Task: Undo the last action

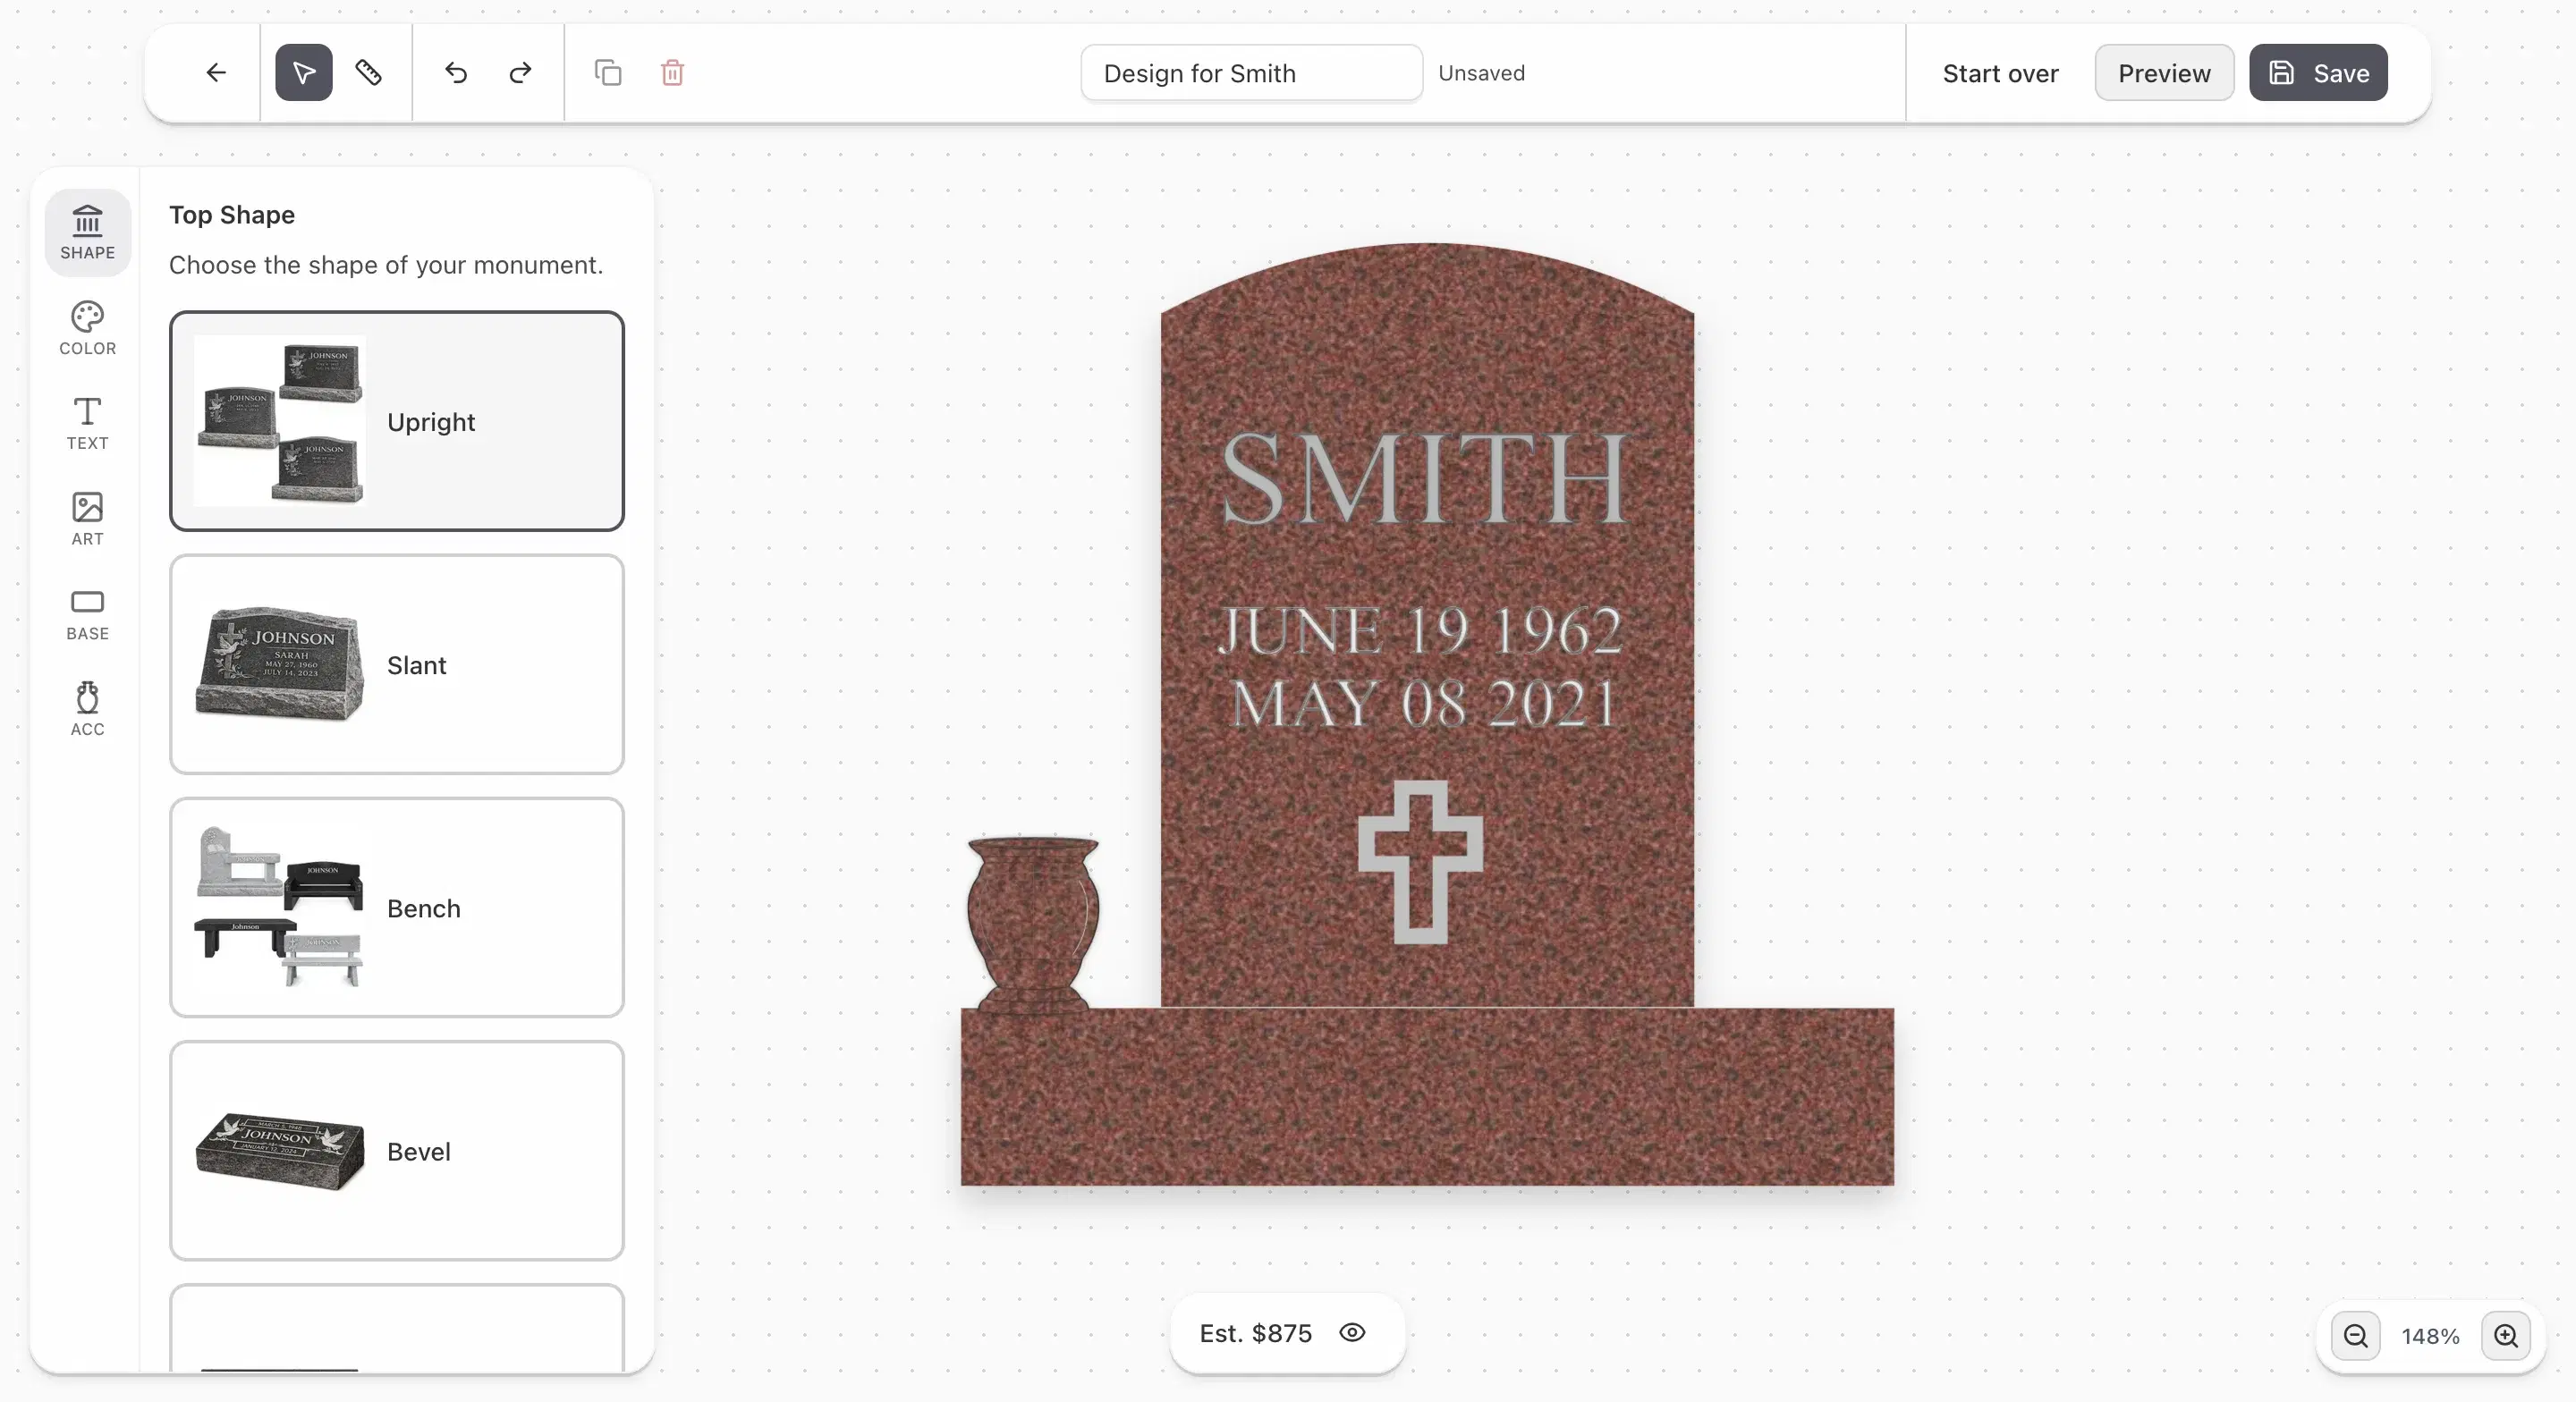Action: click(x=455, y=72)
